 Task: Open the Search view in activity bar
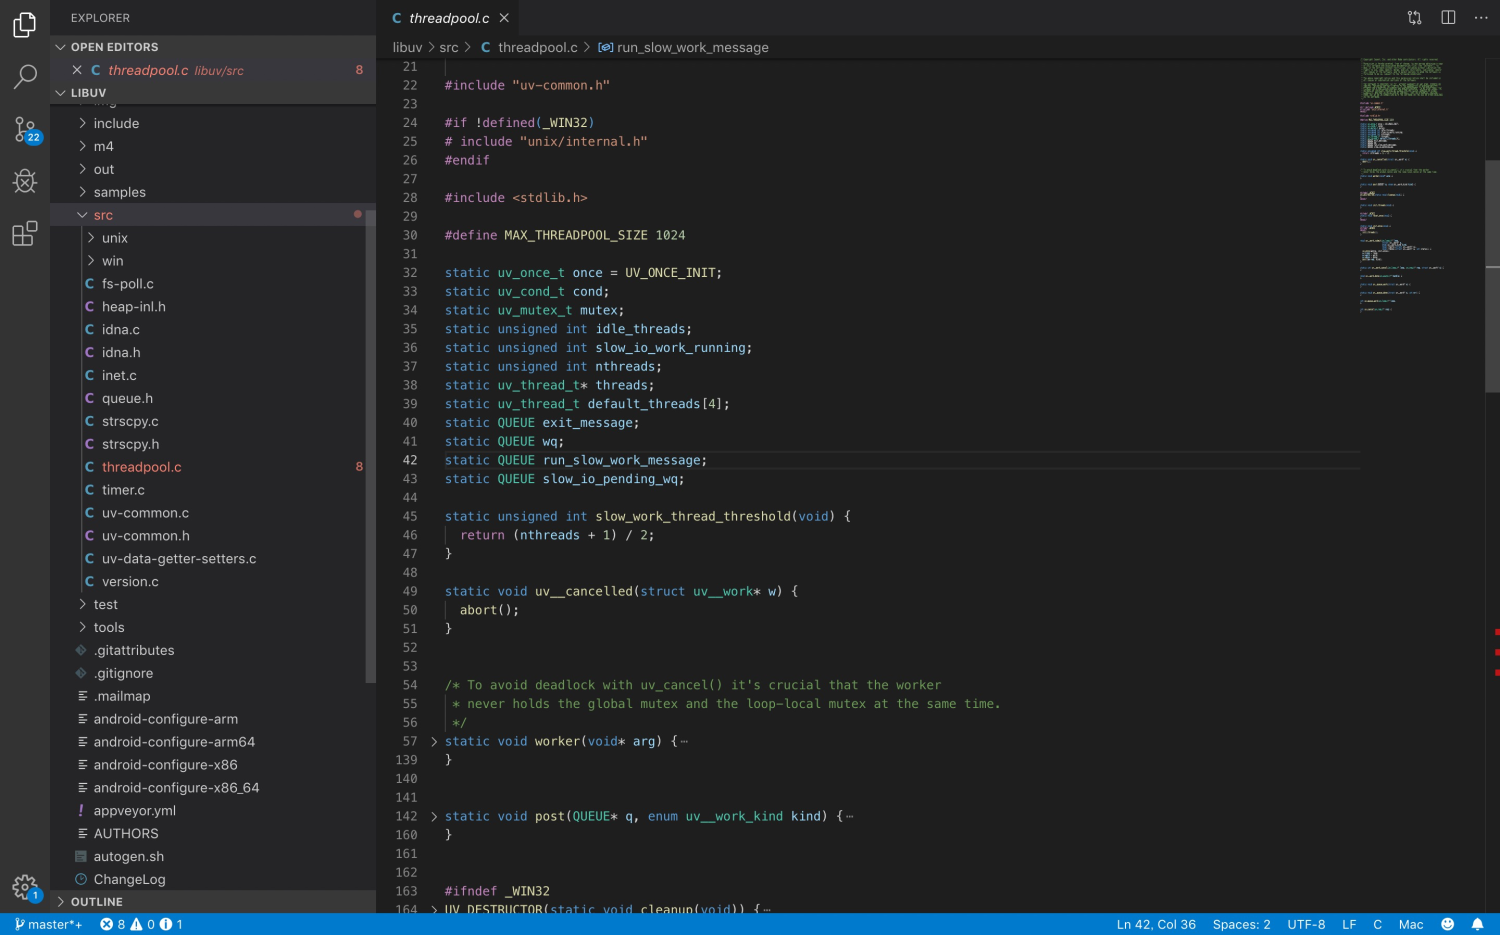[25, 76]
